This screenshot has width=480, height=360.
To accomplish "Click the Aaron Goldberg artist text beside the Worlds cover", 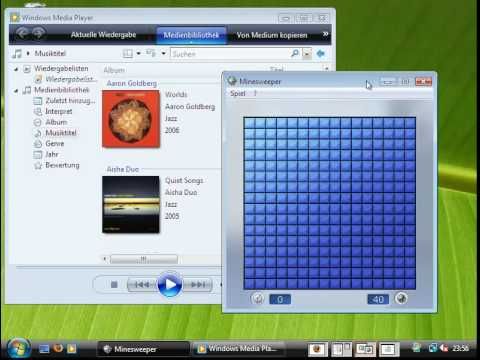I will 190,107.
